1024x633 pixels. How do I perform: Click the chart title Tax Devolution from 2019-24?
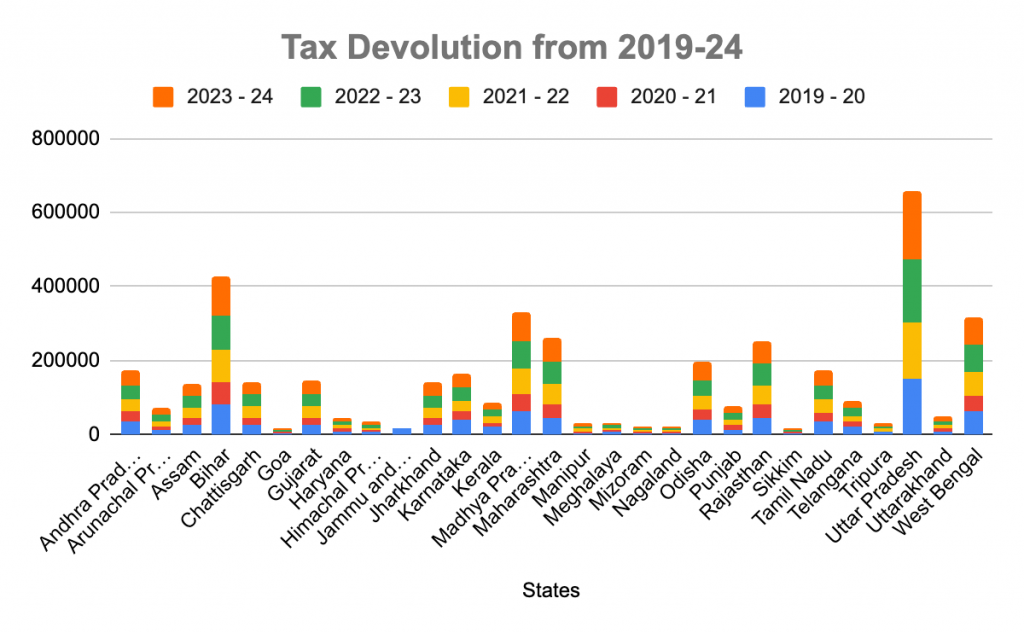[x=513, y=47]
